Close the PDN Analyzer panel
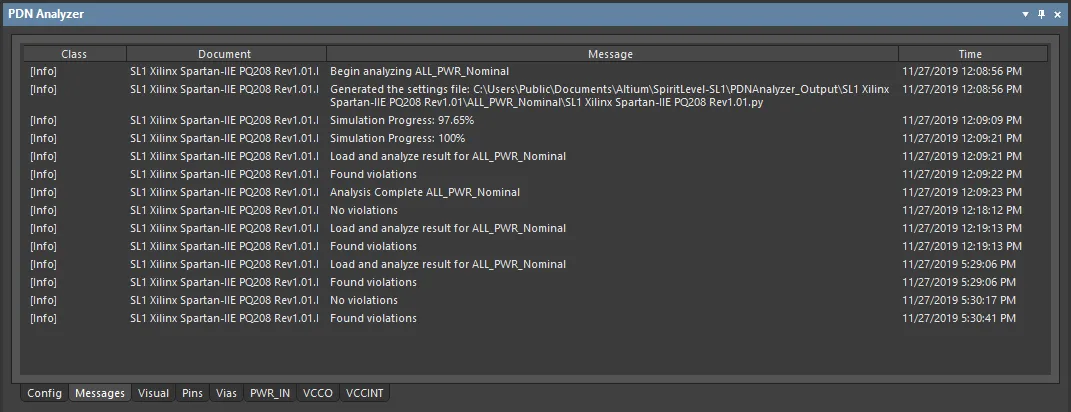Screen dimensions: 1071x412 pyautogui.click(x=1057, y=14)
